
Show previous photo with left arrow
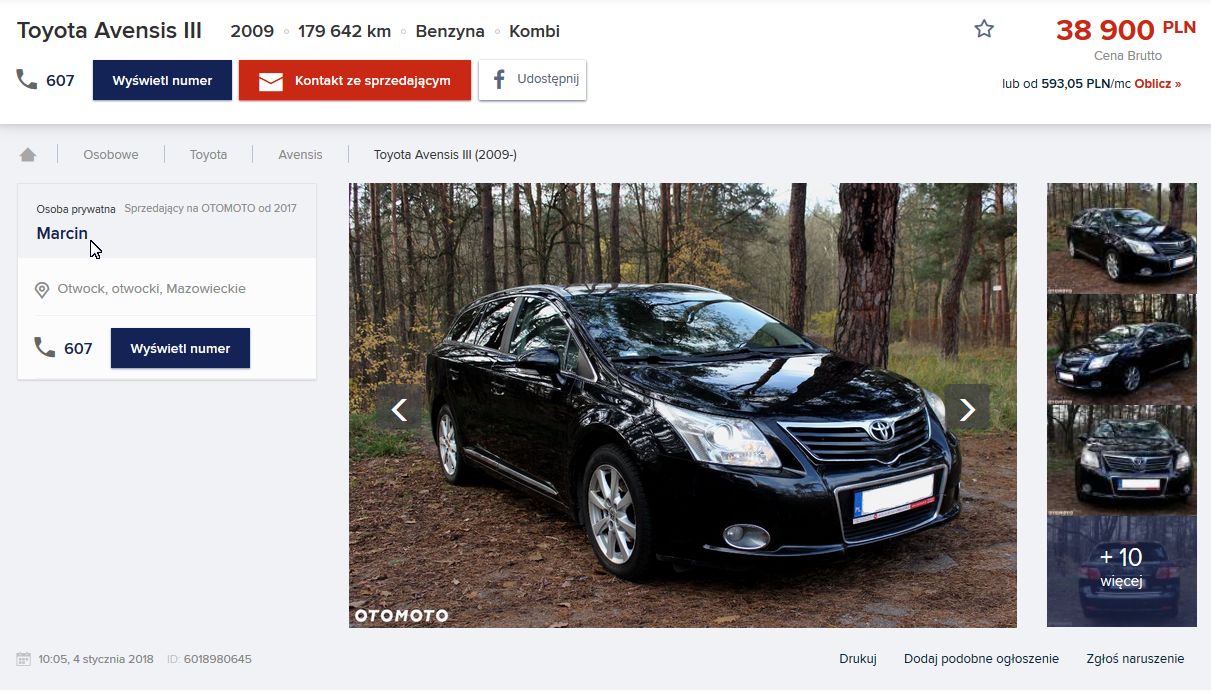[x=399, y=408]
